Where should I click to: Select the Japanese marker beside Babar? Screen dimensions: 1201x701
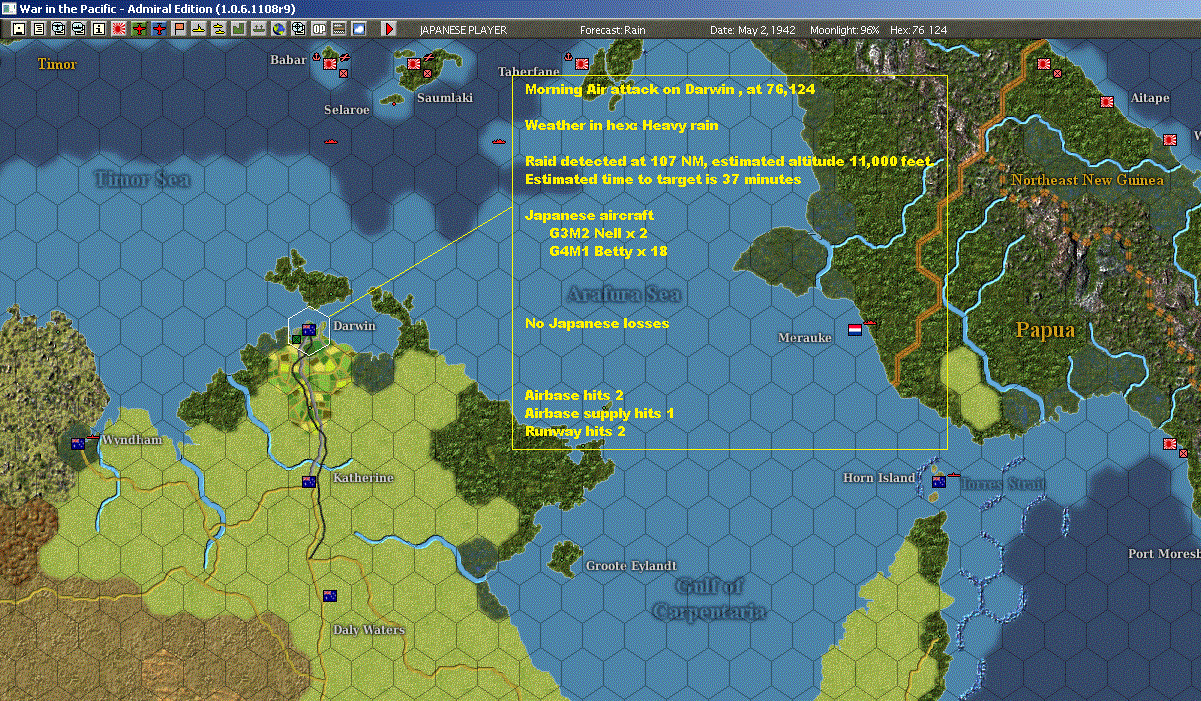click(x=330, y=64)
